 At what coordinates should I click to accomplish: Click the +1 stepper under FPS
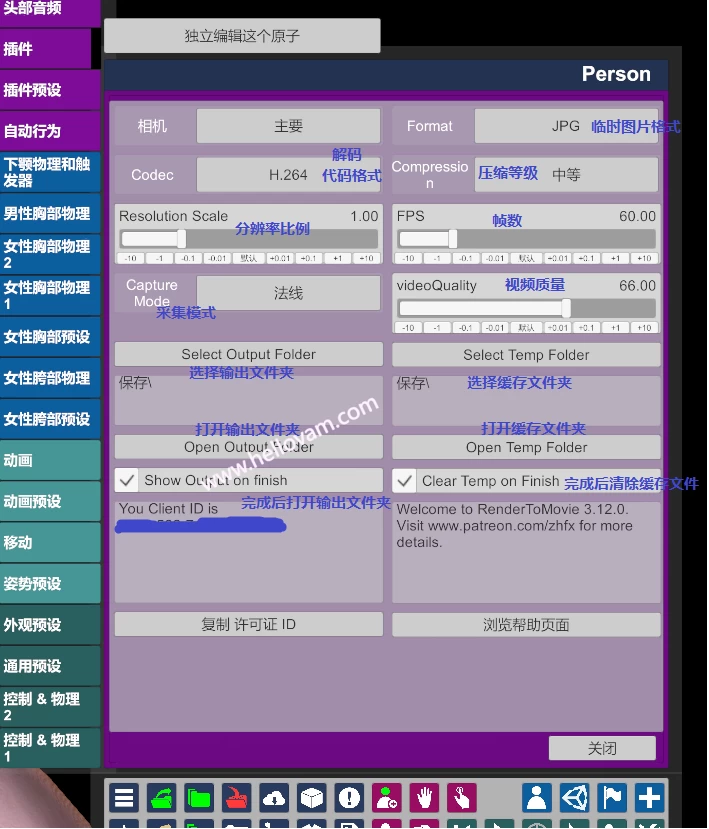pyautogui.click(x=616, y=258)
